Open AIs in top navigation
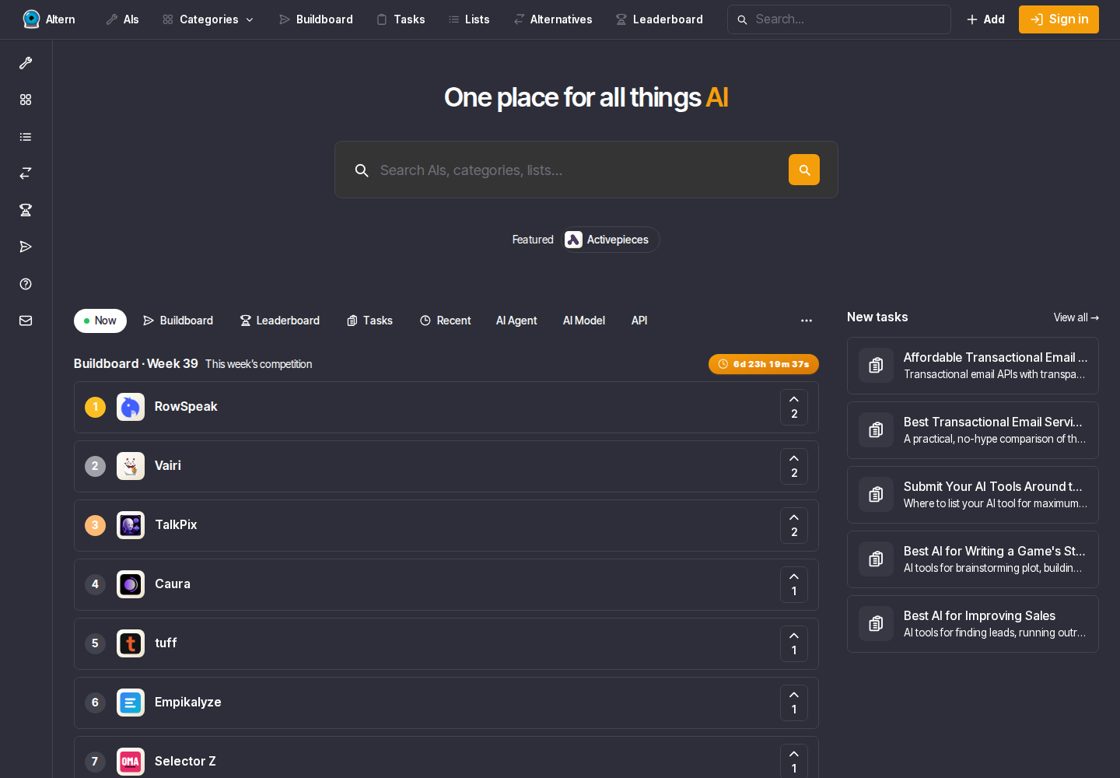This screenshot has height=778, width=1120. [122, 19]
